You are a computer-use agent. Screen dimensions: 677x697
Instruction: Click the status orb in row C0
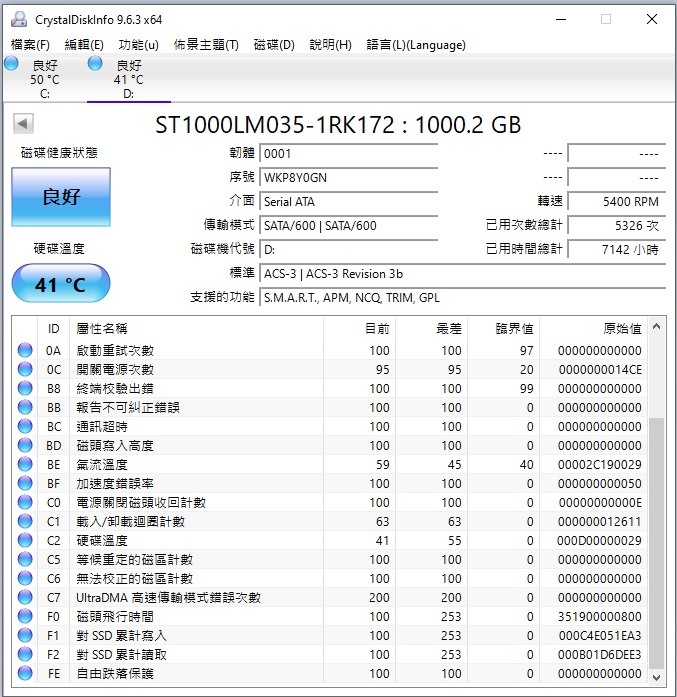(x=25, y=502)
